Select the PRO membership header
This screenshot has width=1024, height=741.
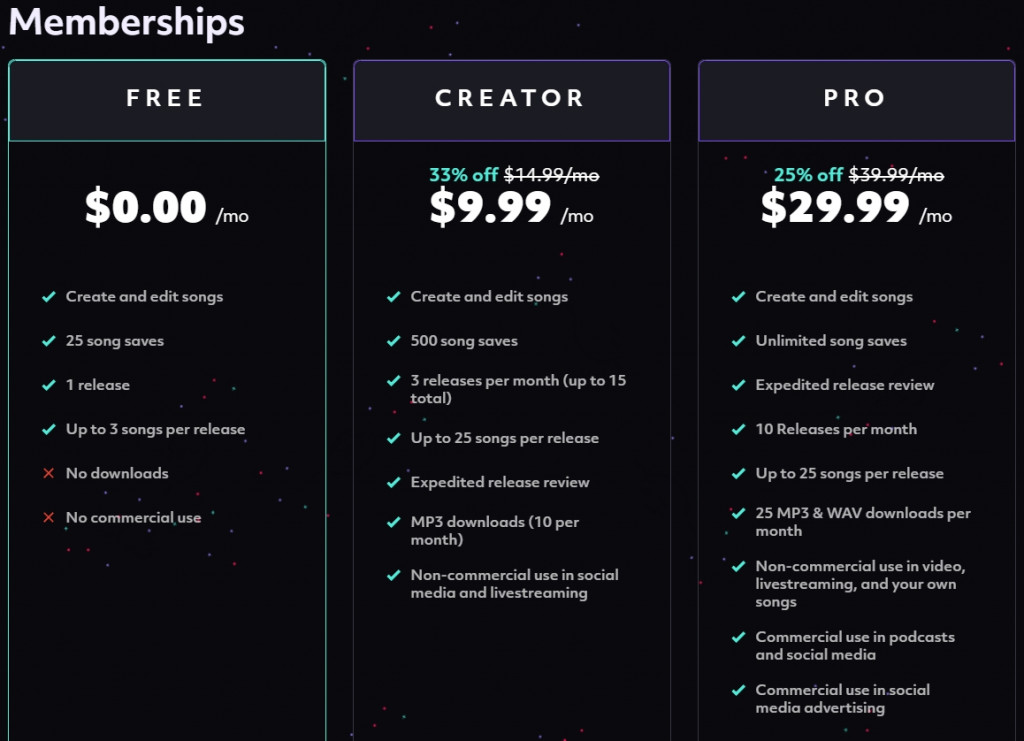click(x=855, y=99)
